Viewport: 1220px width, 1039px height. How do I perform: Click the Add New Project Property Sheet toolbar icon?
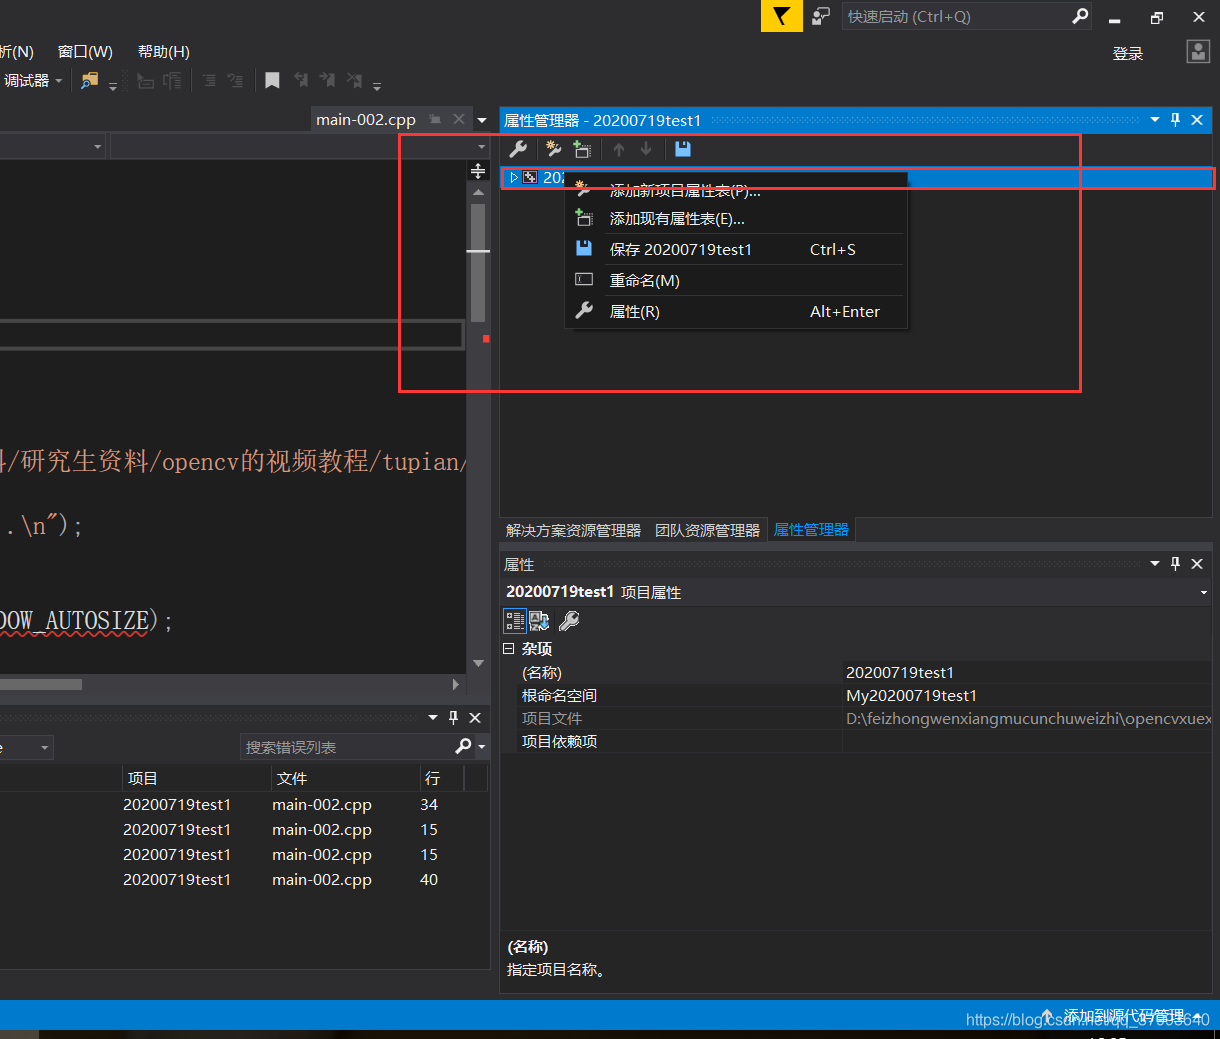(553, 148)
